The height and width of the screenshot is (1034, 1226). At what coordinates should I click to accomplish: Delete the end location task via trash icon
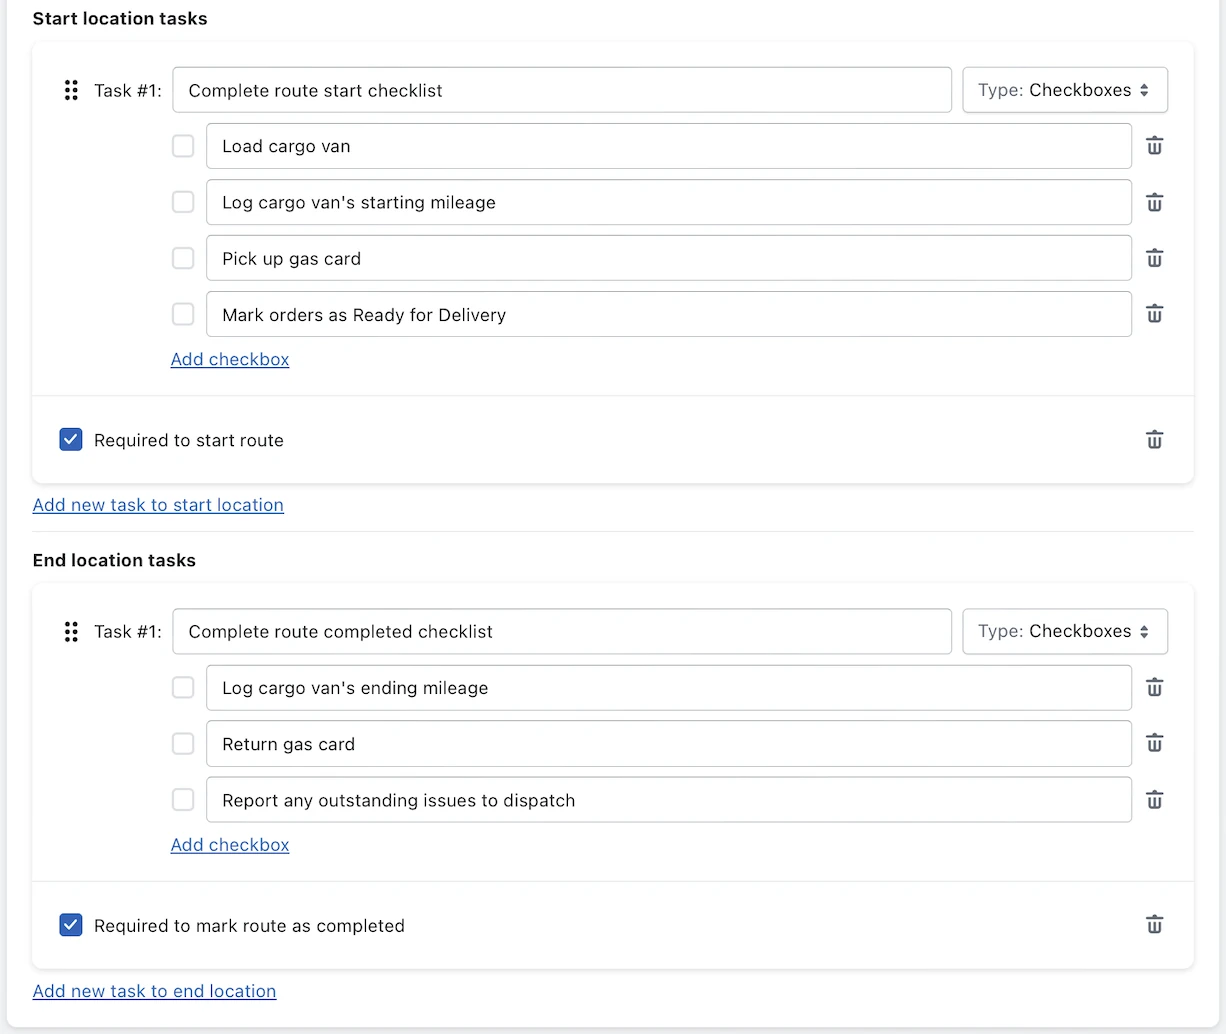[x=1154, y=925]
